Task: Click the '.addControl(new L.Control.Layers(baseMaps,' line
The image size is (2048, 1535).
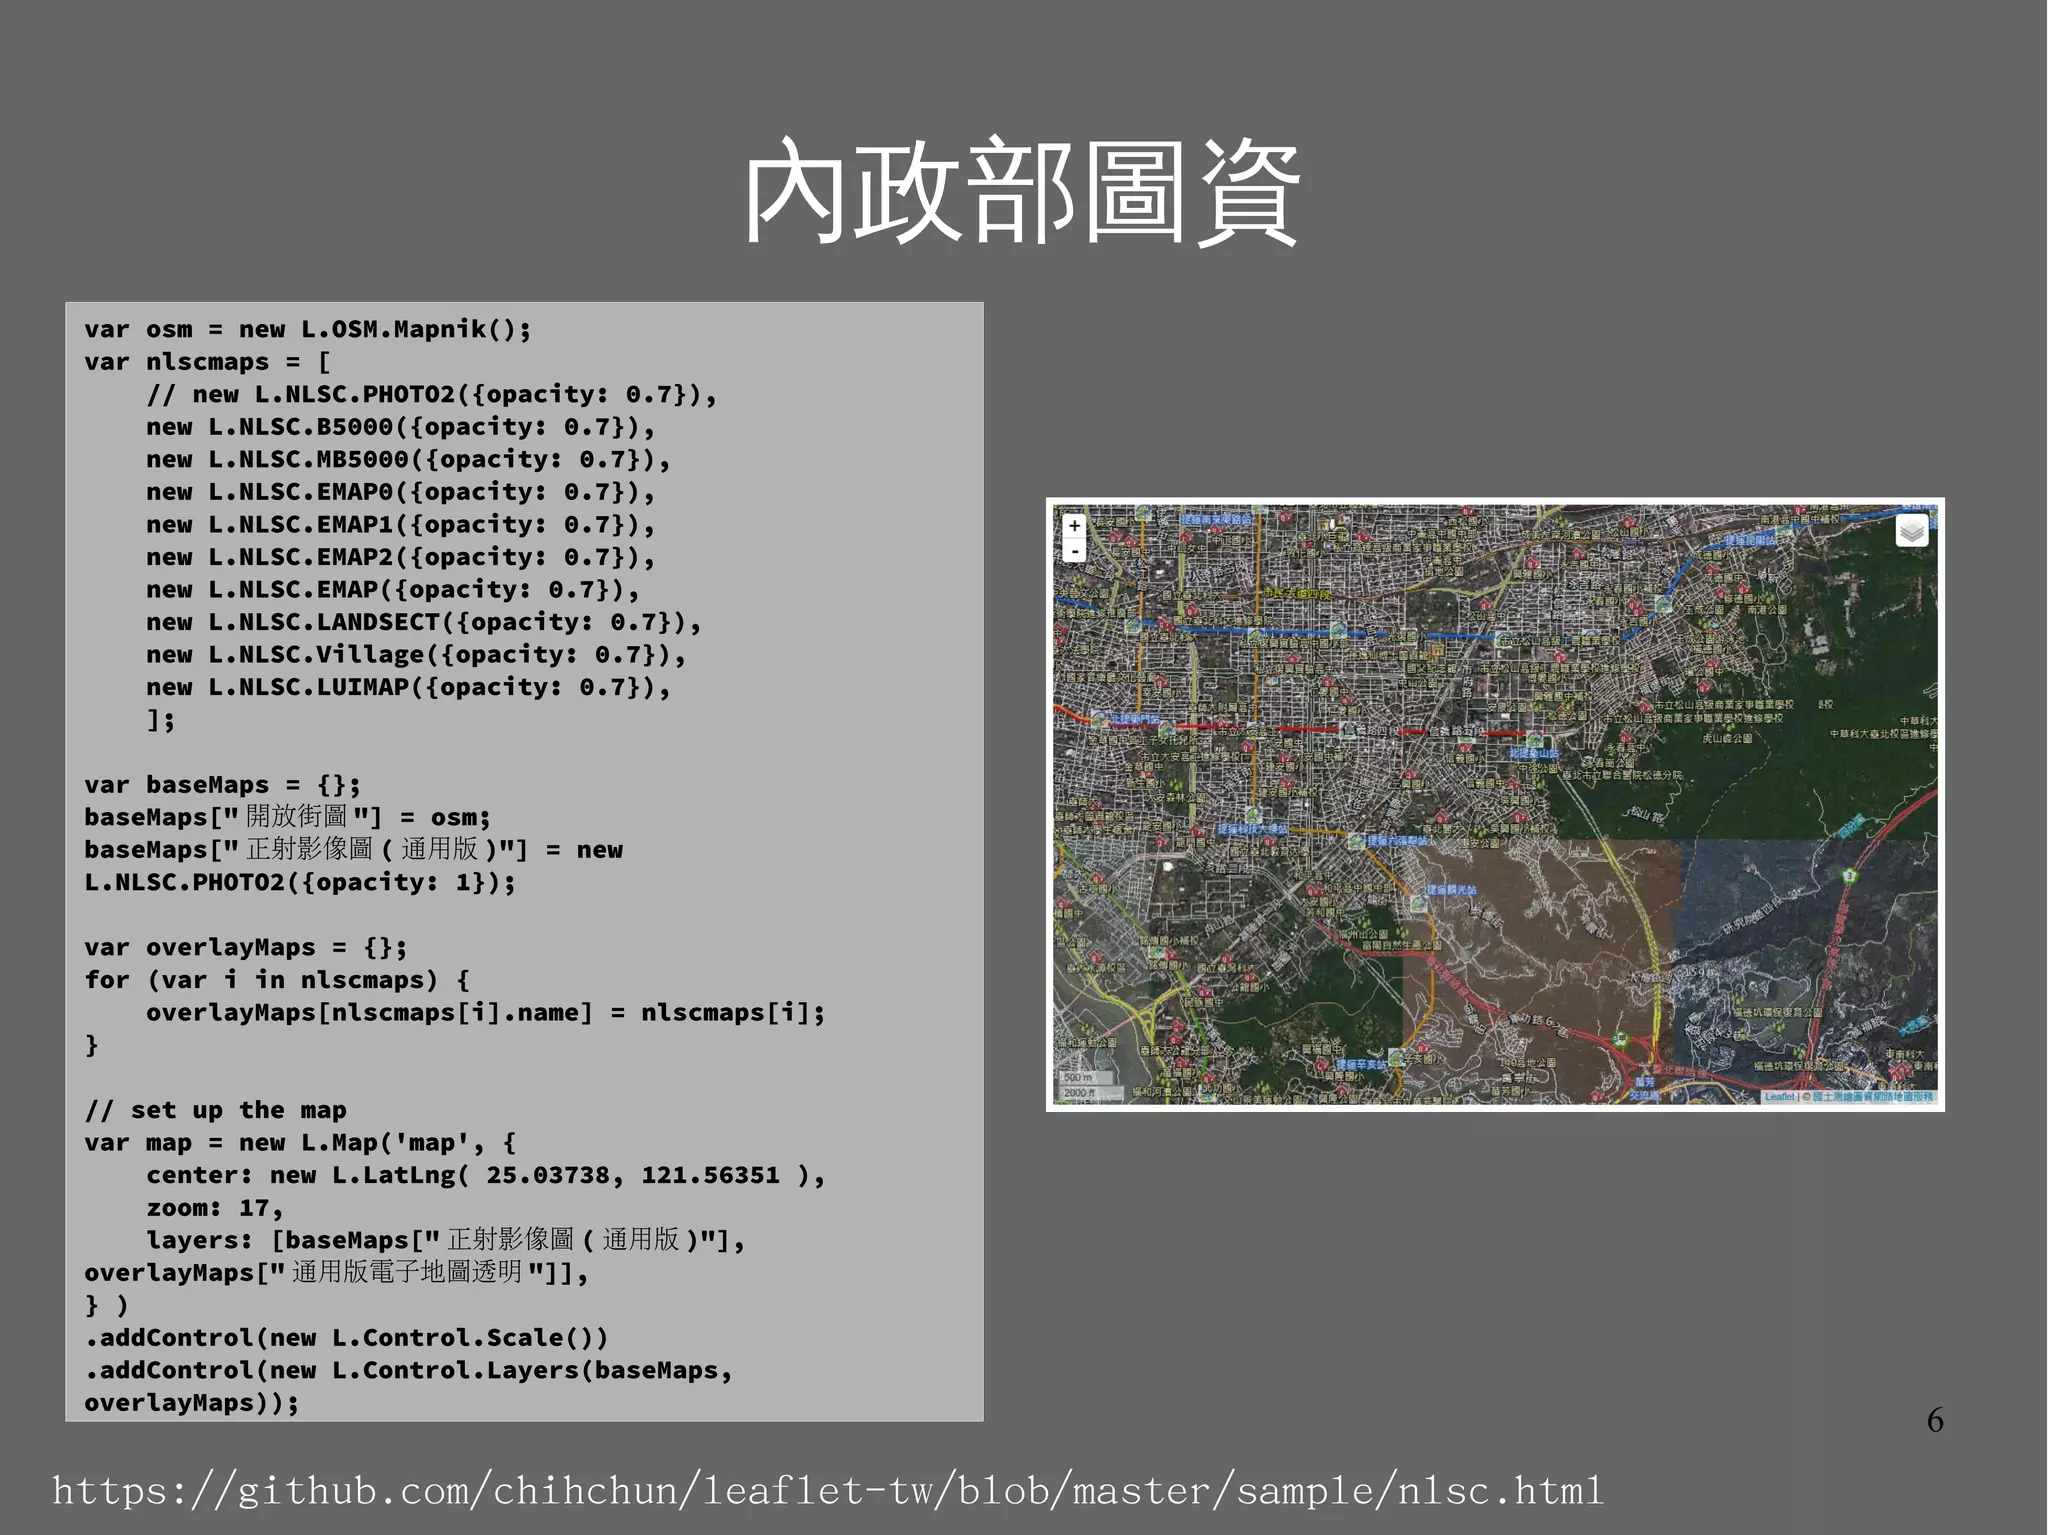Action: pyautogui.click(x=409, y=1371)
